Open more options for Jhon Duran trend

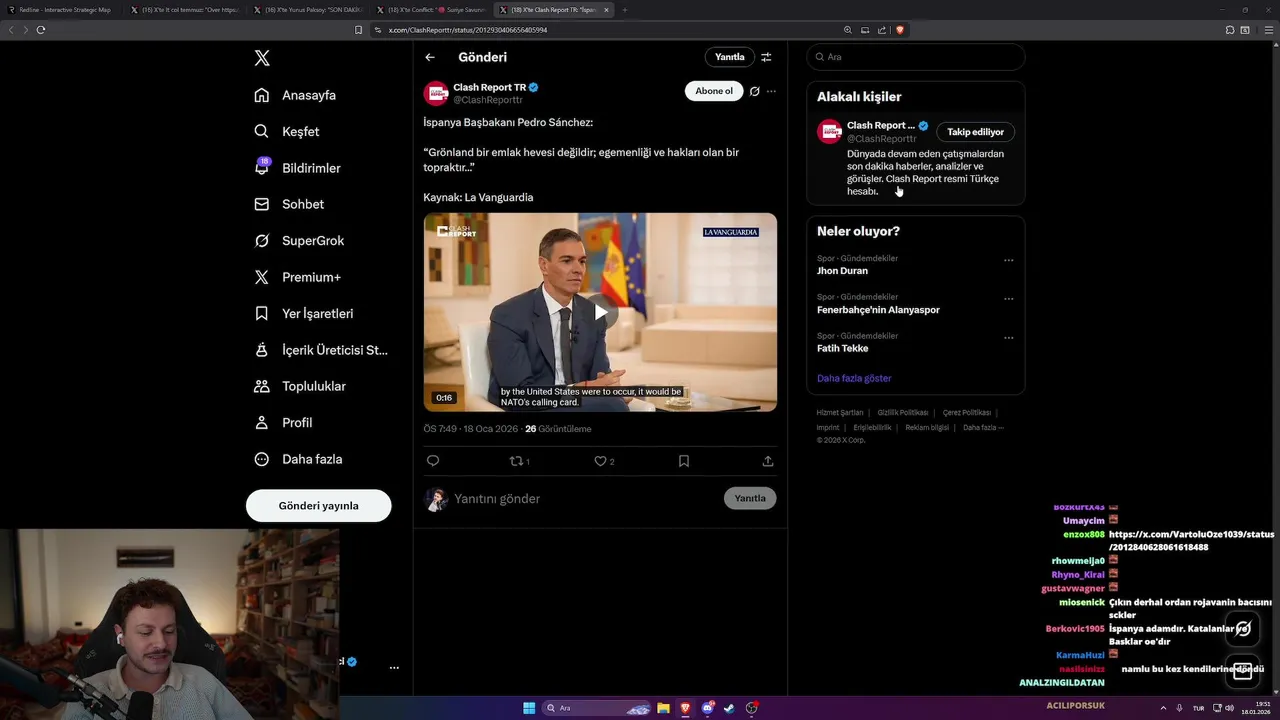1008,260
